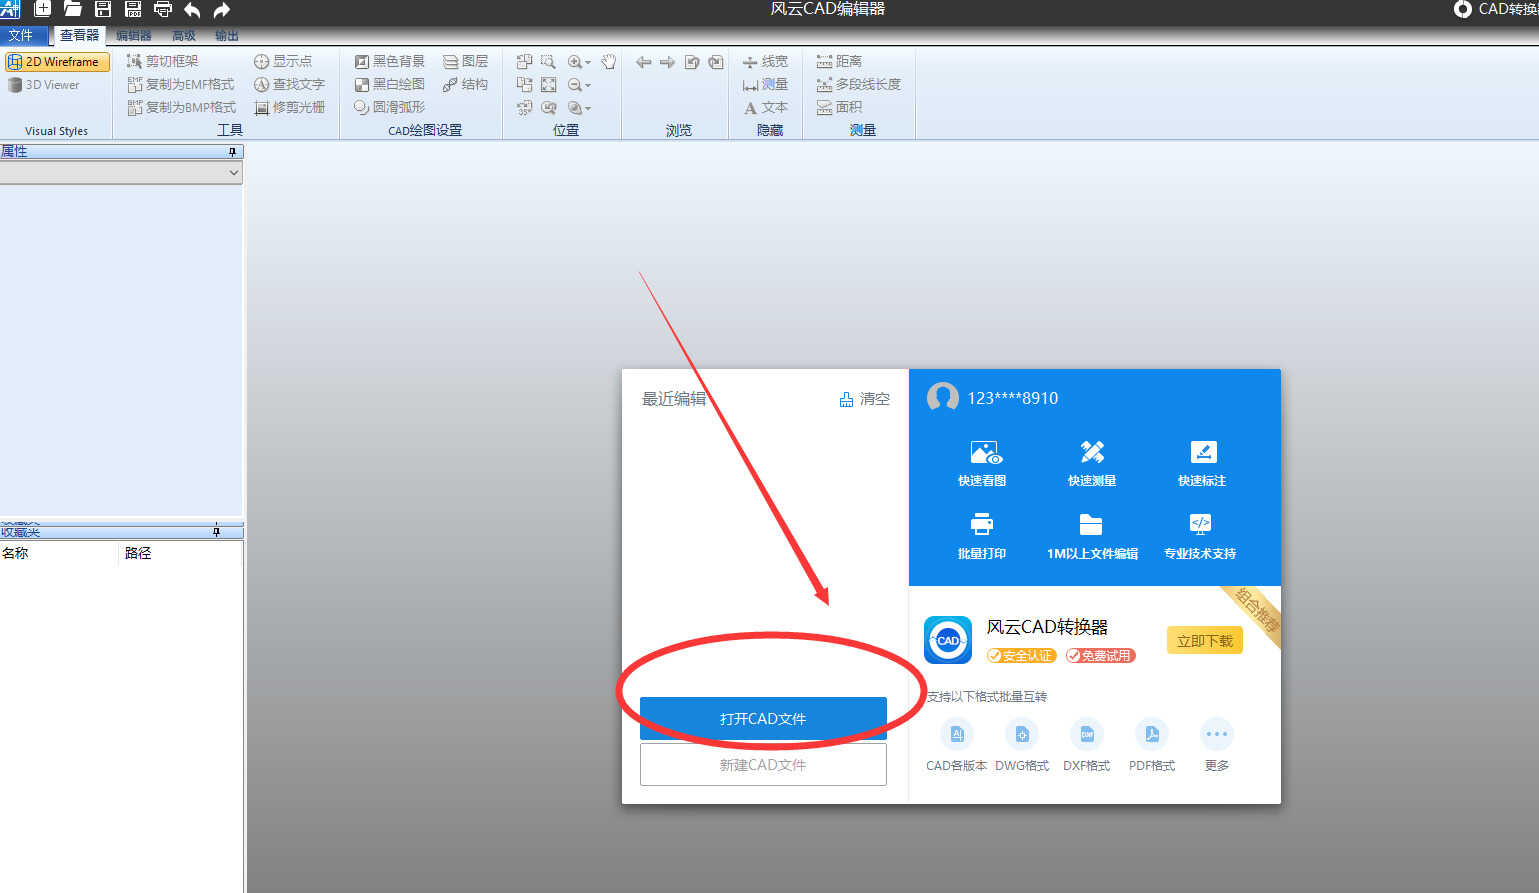Open 批量打印 in the blue panel
Viewport: 1539px width, 893px height.
pos(982,536)
